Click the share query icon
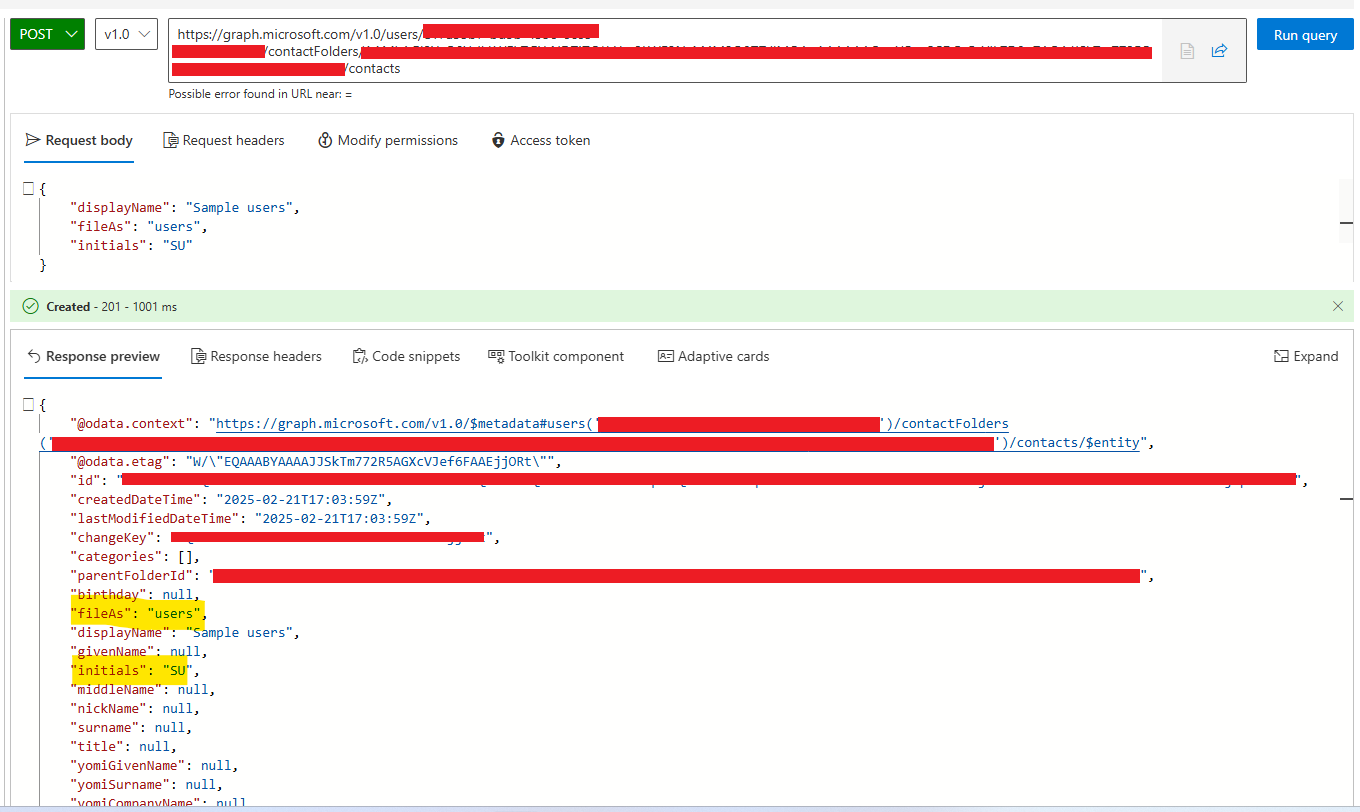 (x=1219, y=51)
